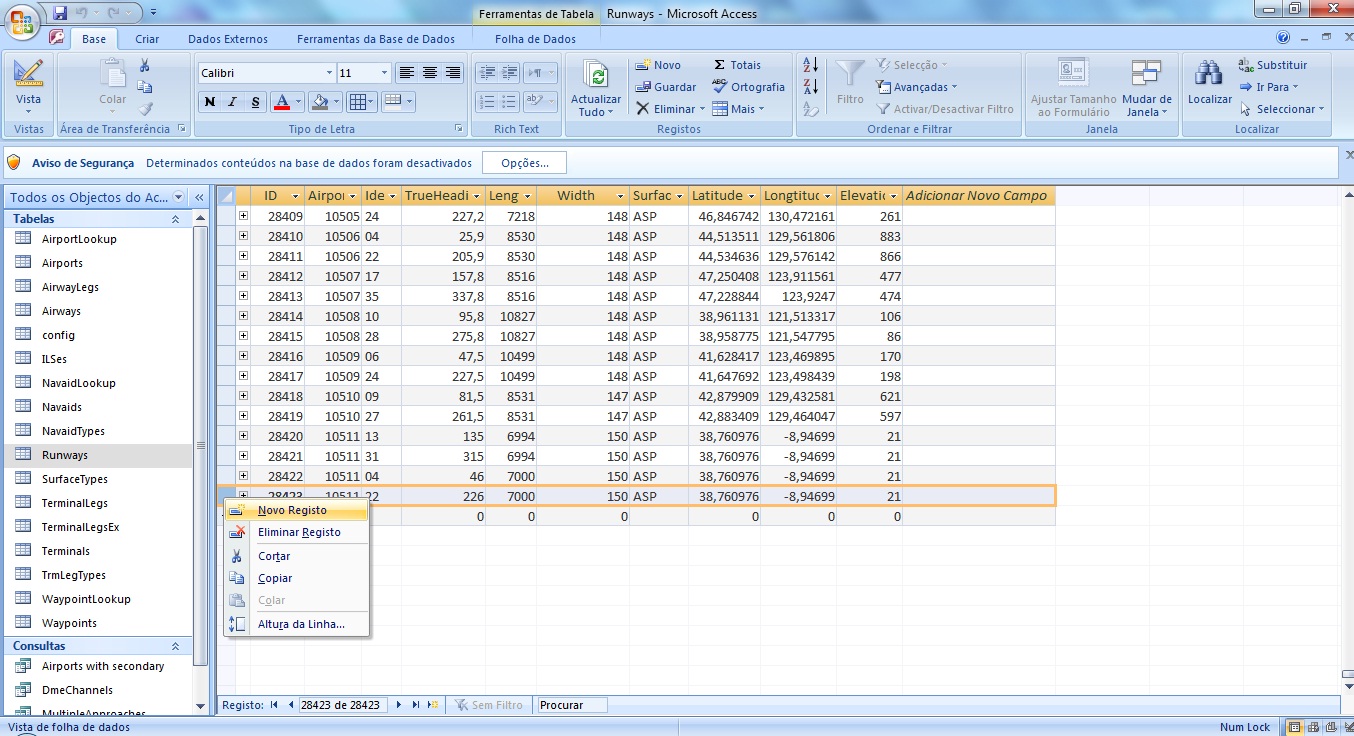Open the Vista view switcher icon
This screenshot has height=736, width=1354.
click(28, 75)
